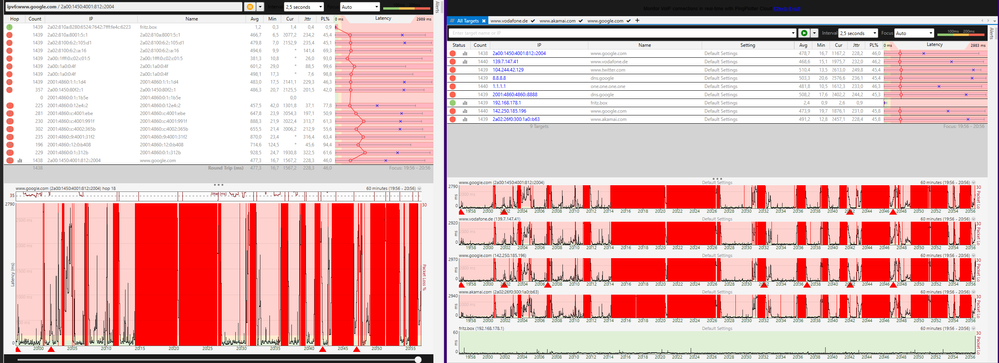The width and height of the screenshot is (999, 363).
Task: Open IP link 8.8.8.8
Action: (500, 78)
